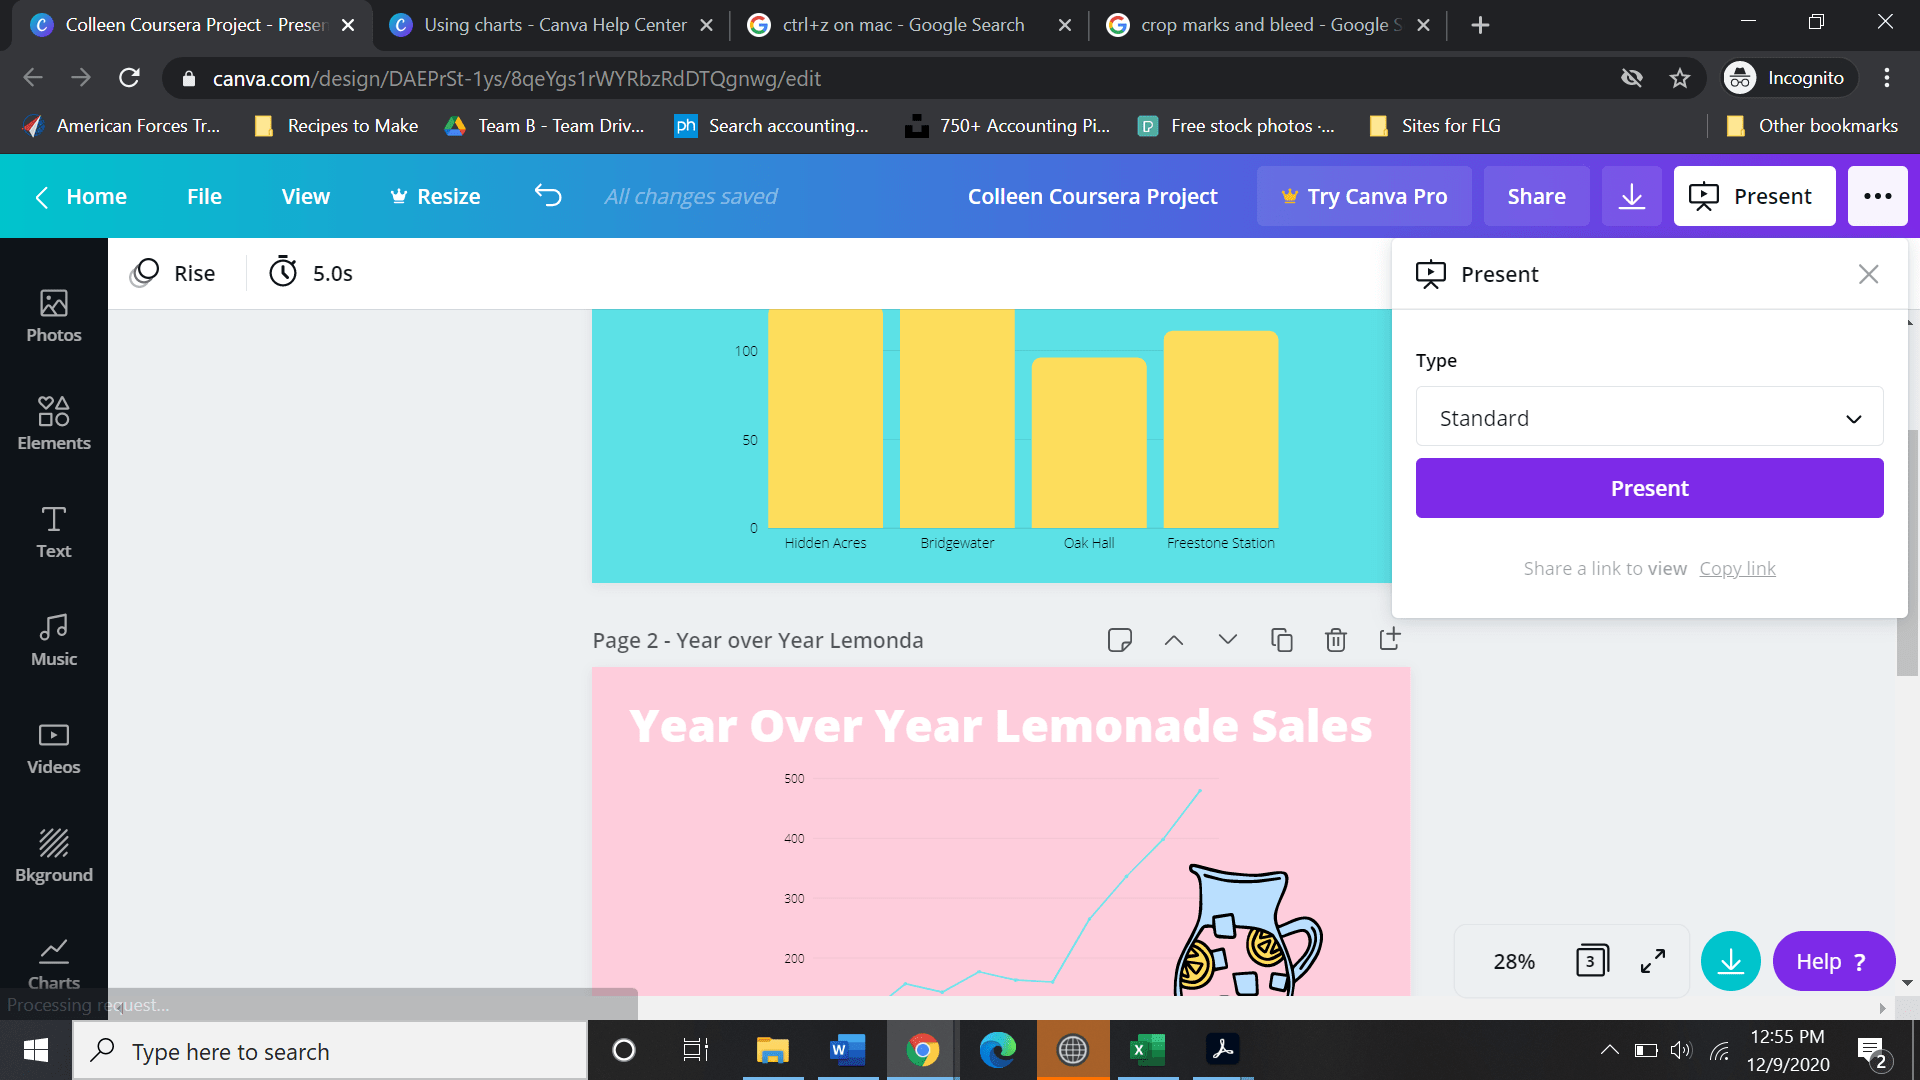Open the Text panel
Viewport: 1920px width, 1080px height.
click(53, 531)
